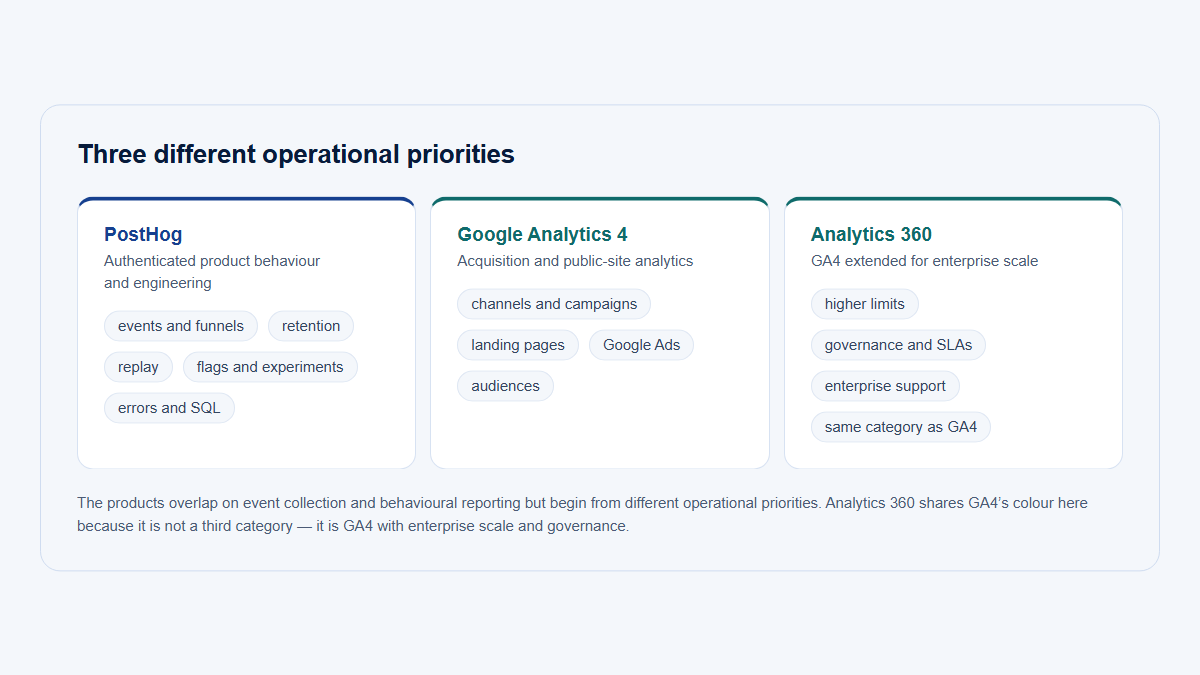The width and height of the screenshot is (1200, 675).
Task: Select 'GA4 extended for enterprise scale' text
Action: click(x=924, y=261)
